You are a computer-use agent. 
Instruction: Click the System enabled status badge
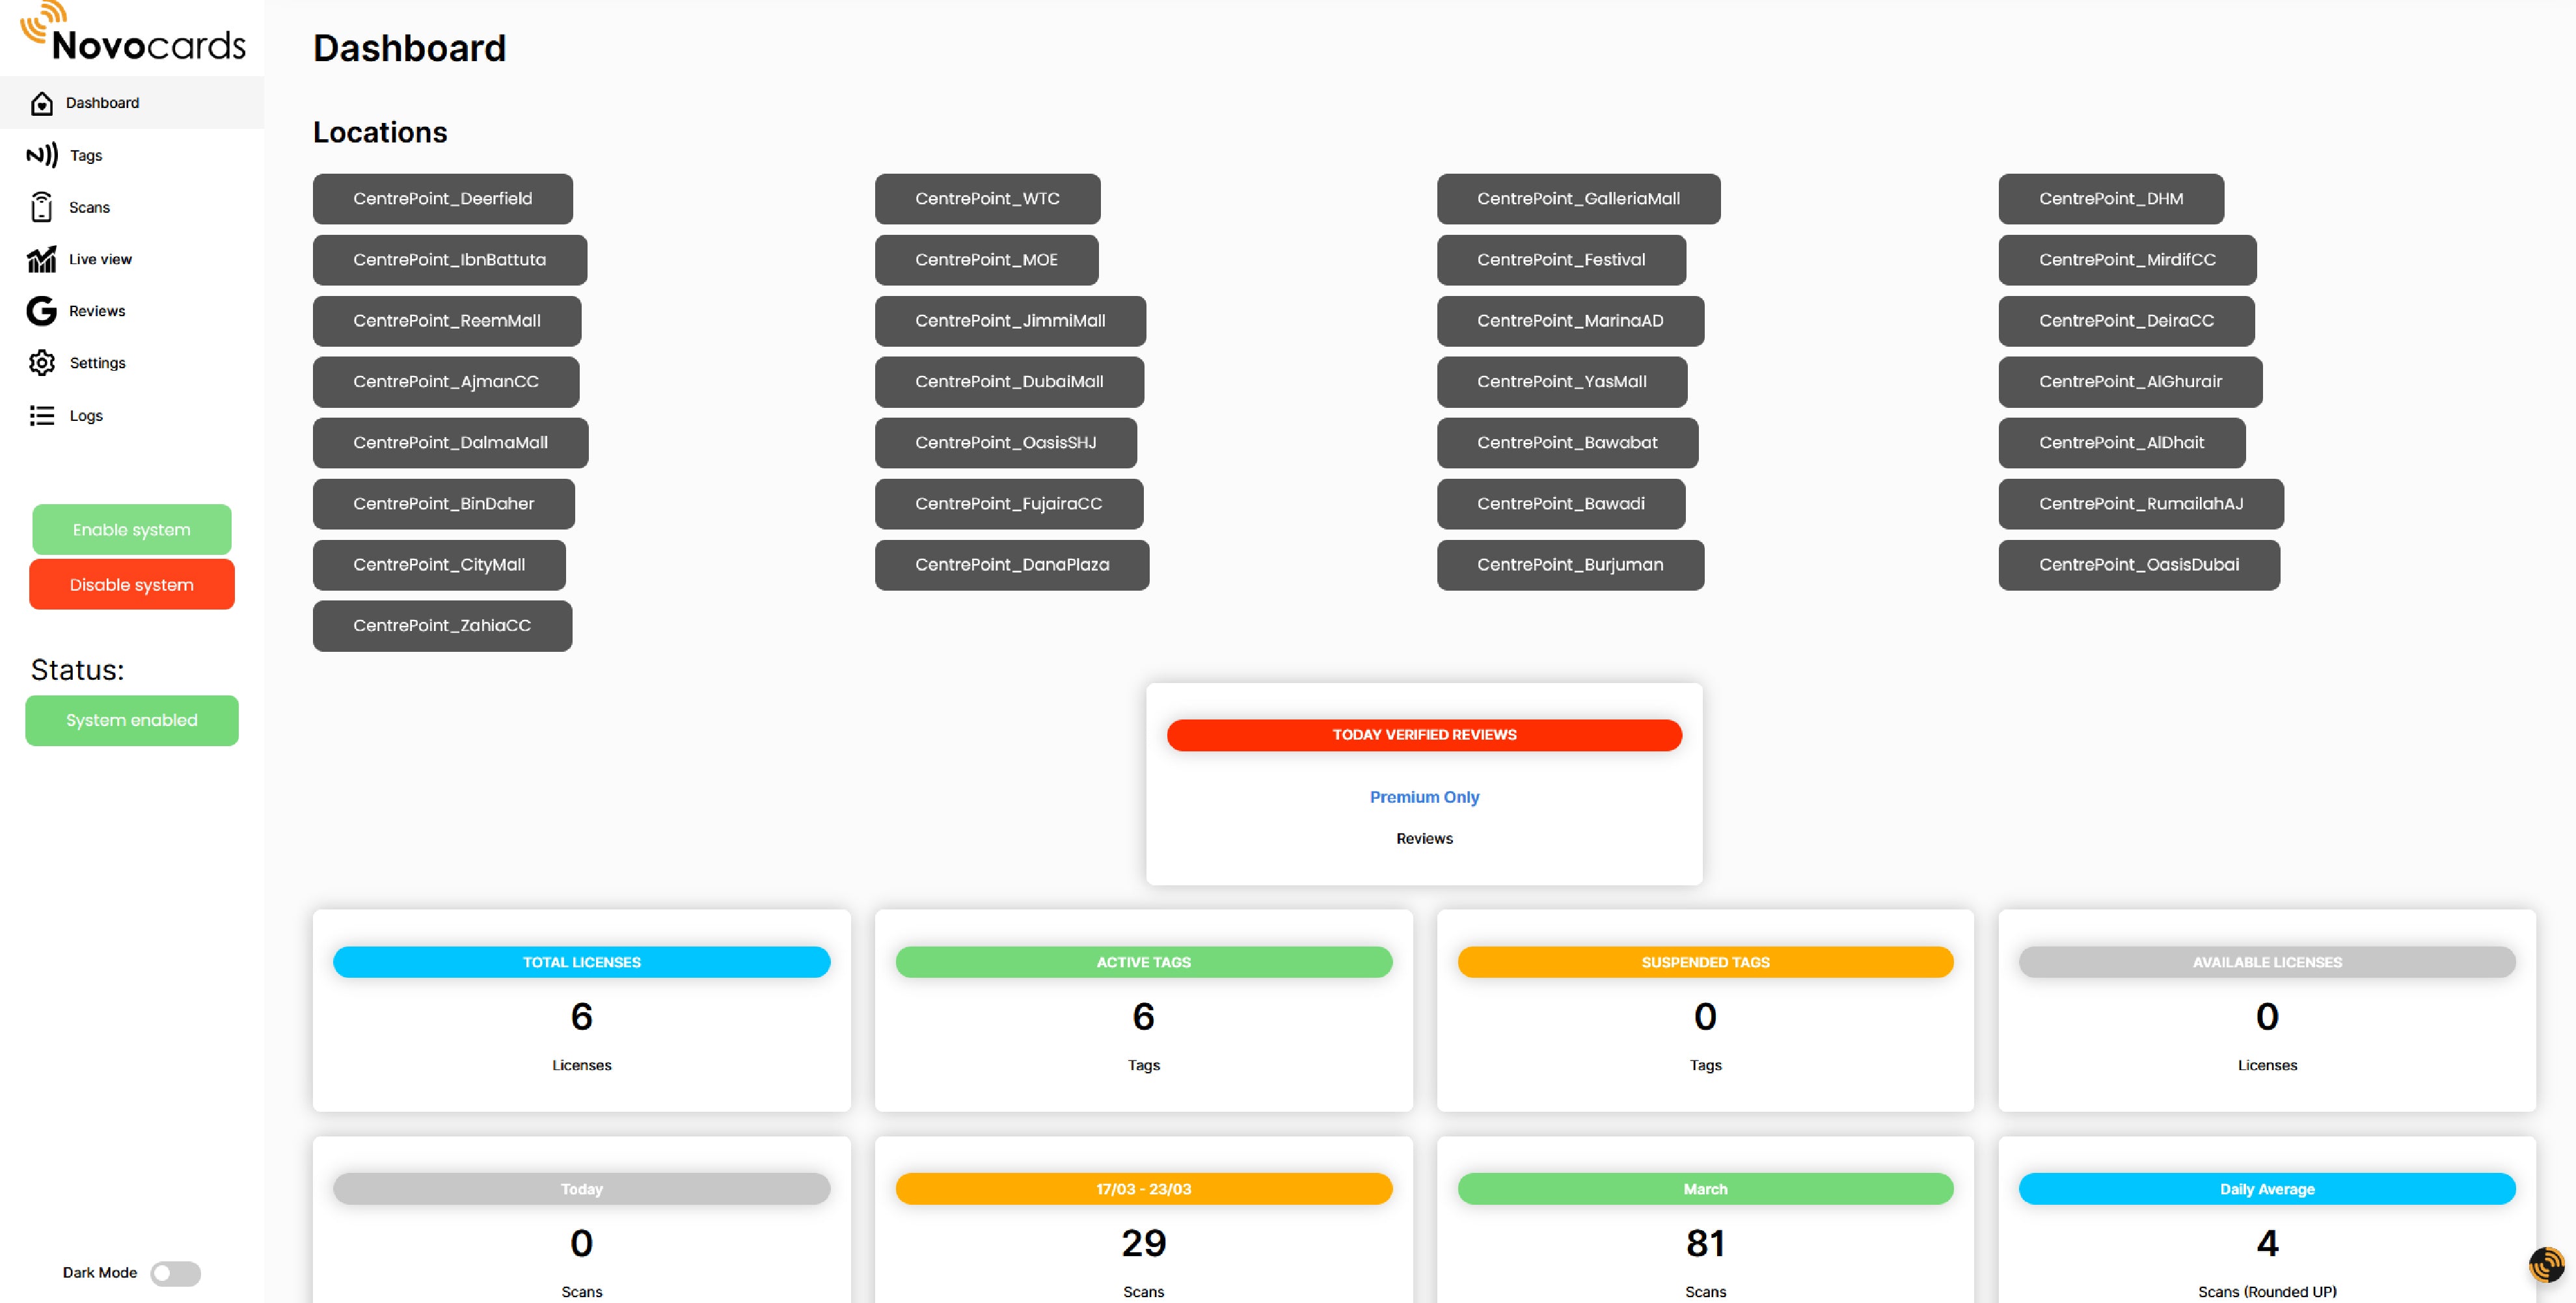pos(132,720)
